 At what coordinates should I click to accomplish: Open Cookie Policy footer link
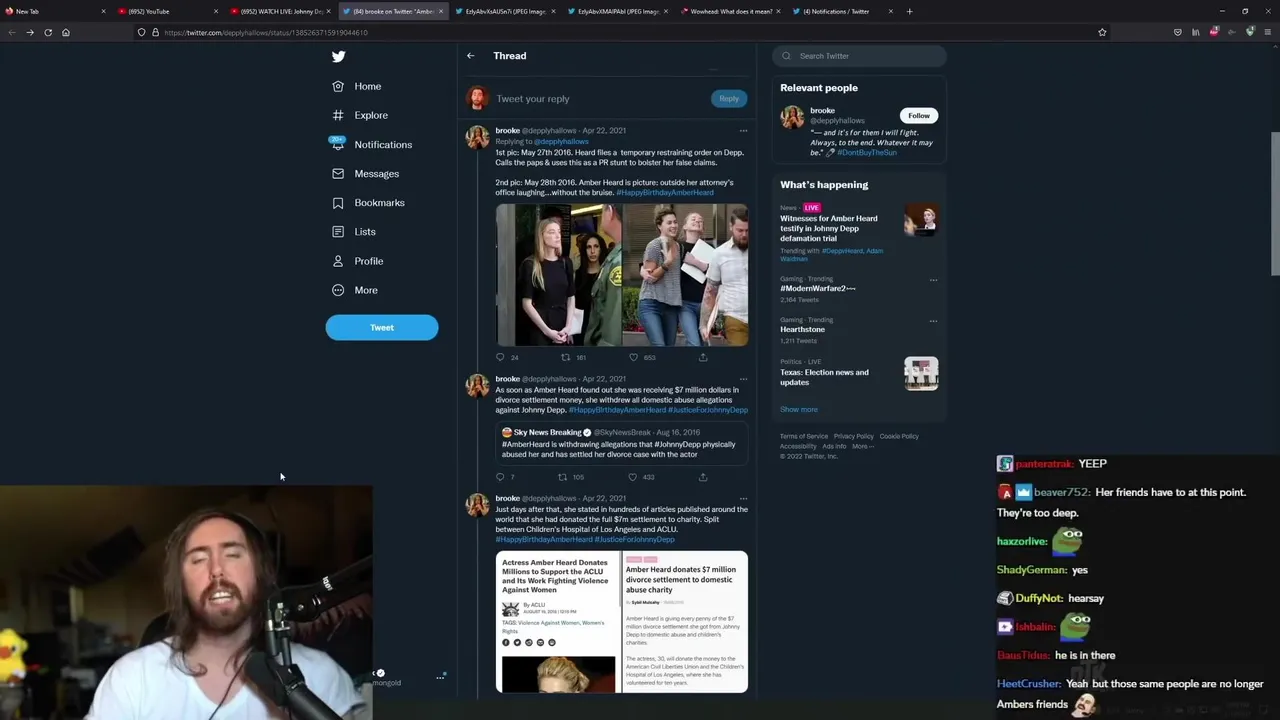[899, 436]
